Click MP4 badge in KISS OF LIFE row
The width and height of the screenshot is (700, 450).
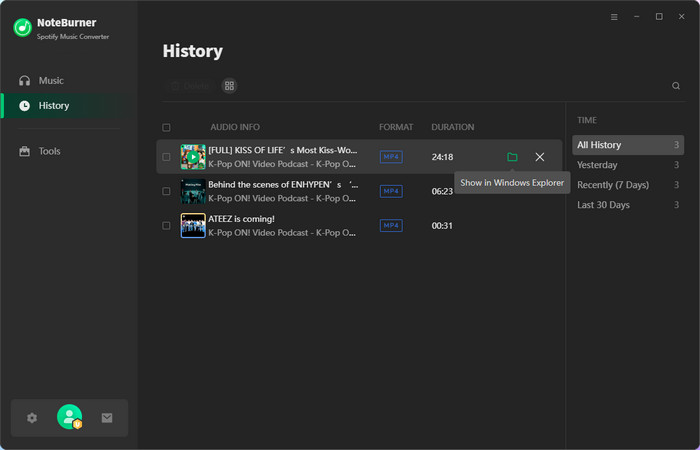click(391, 157)
